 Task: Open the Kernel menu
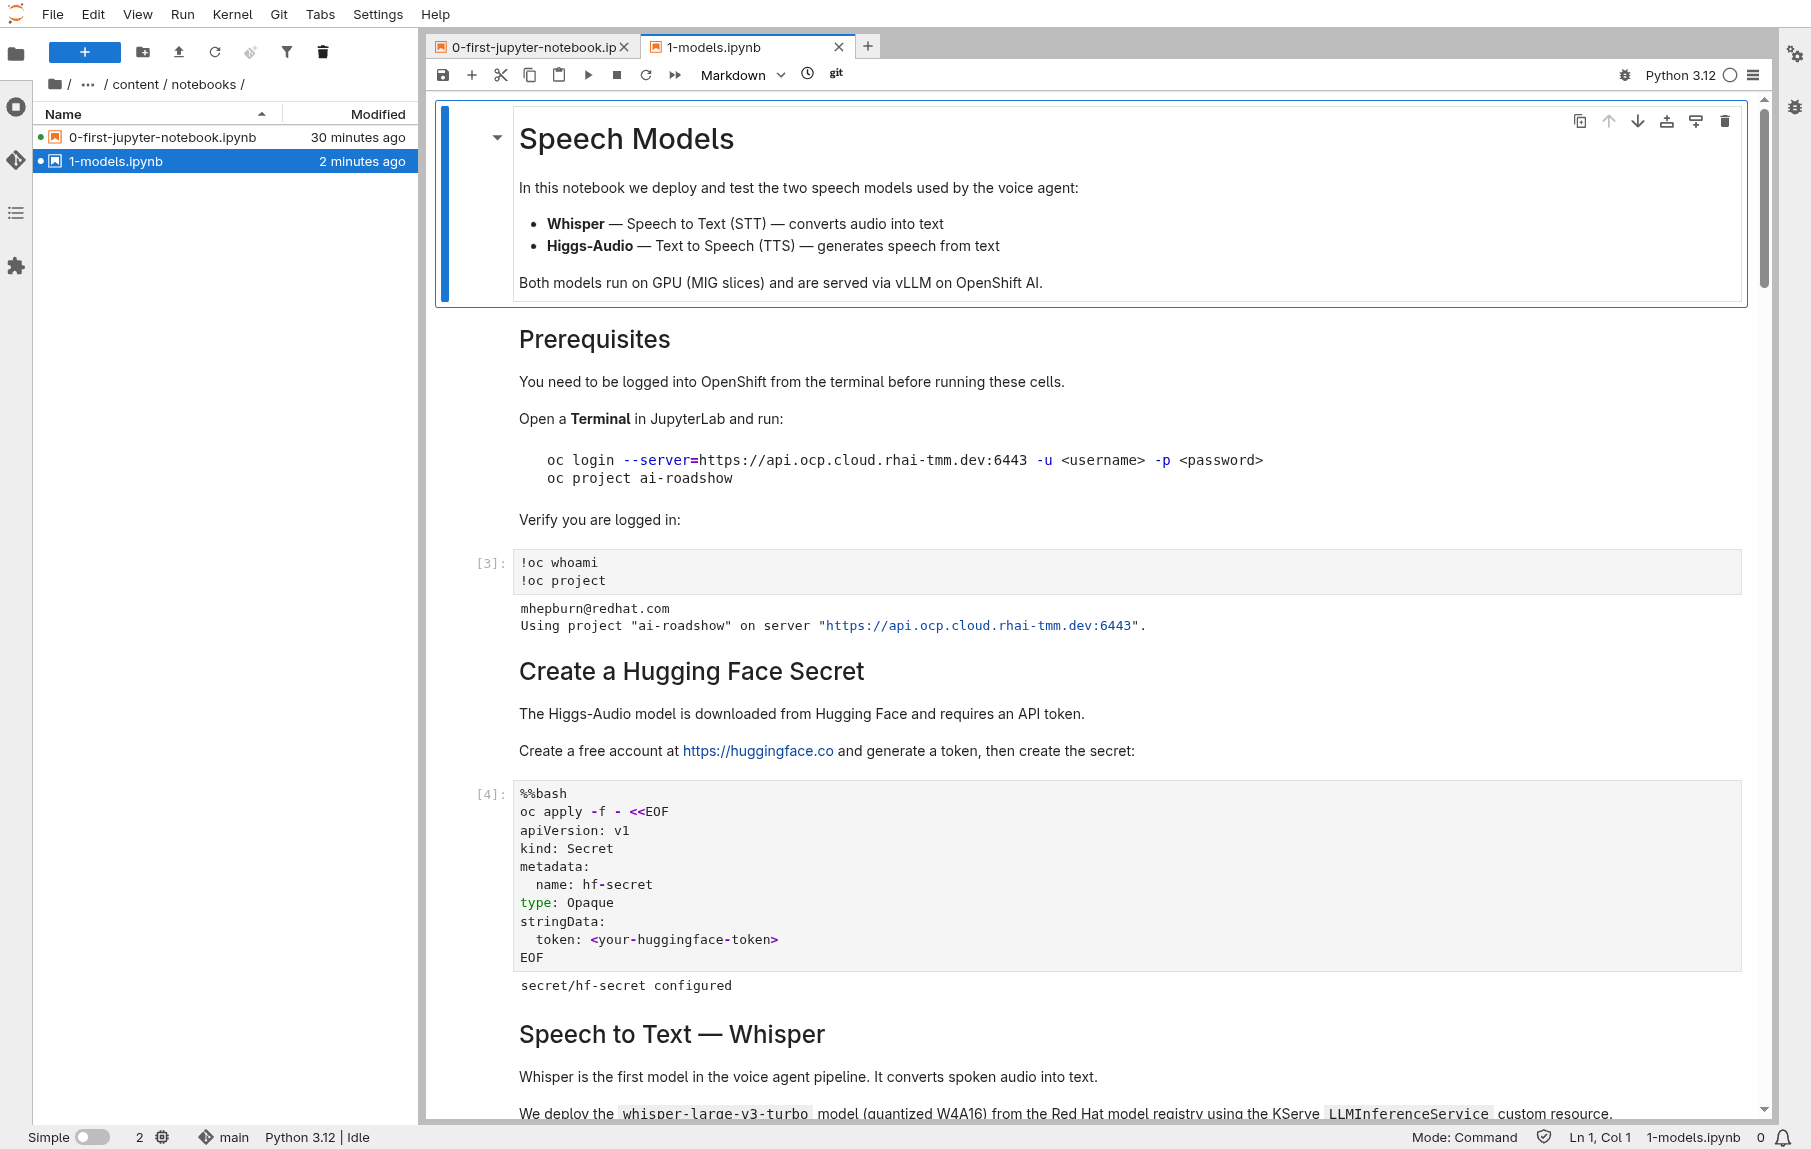(232, 14)
